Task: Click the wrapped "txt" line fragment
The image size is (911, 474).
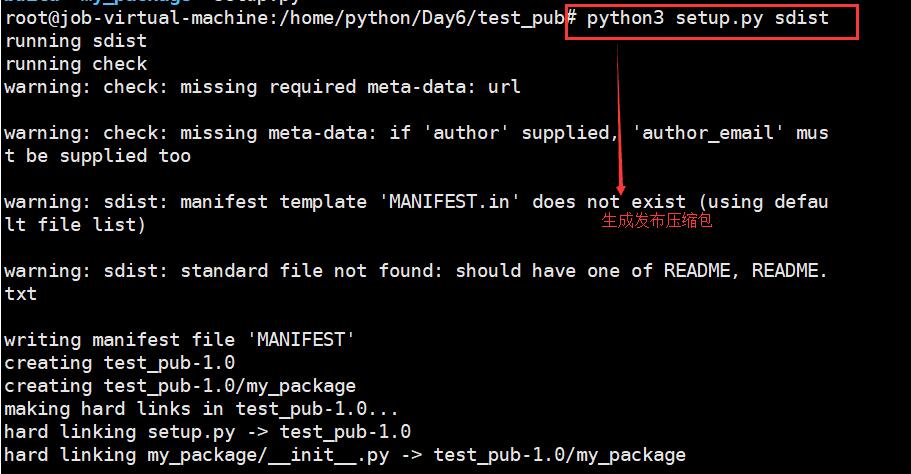Action: pyautogui.click(x=21, y=294)
